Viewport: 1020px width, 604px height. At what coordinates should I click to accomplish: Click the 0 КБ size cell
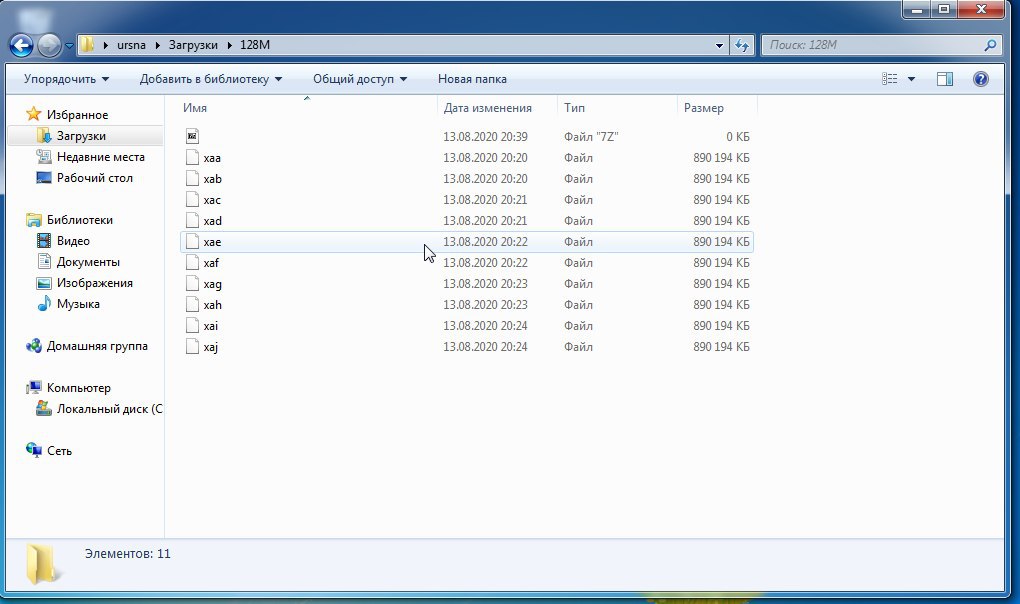tap(738, 137)
